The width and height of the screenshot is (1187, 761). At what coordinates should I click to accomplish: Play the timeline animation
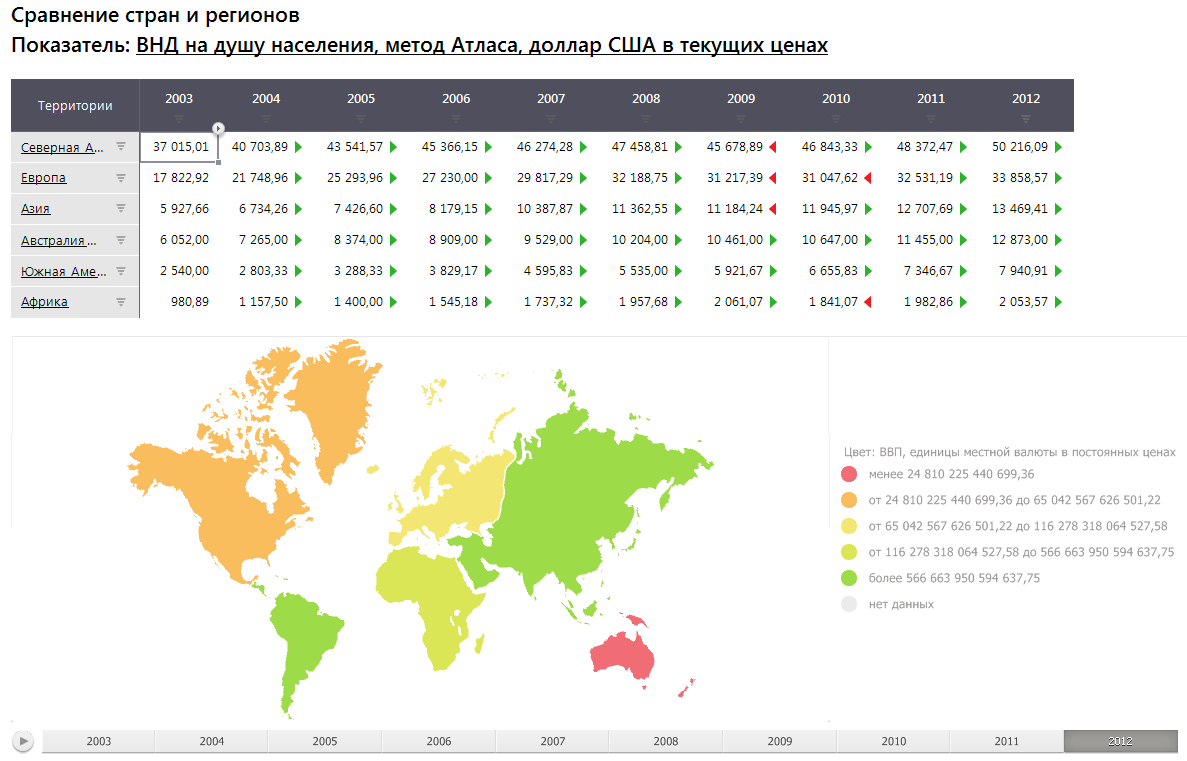tap(23, 741)
